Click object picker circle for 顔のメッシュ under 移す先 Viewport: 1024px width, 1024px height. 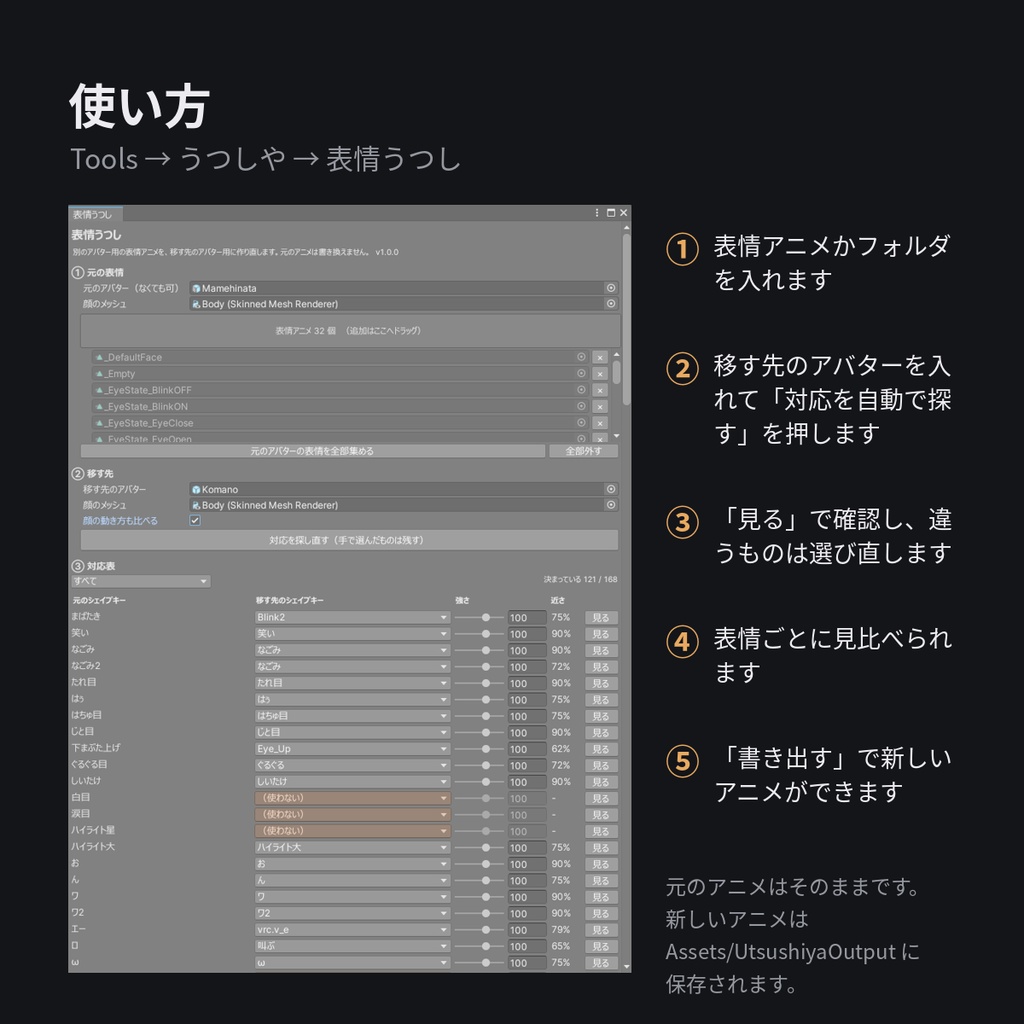611,505
